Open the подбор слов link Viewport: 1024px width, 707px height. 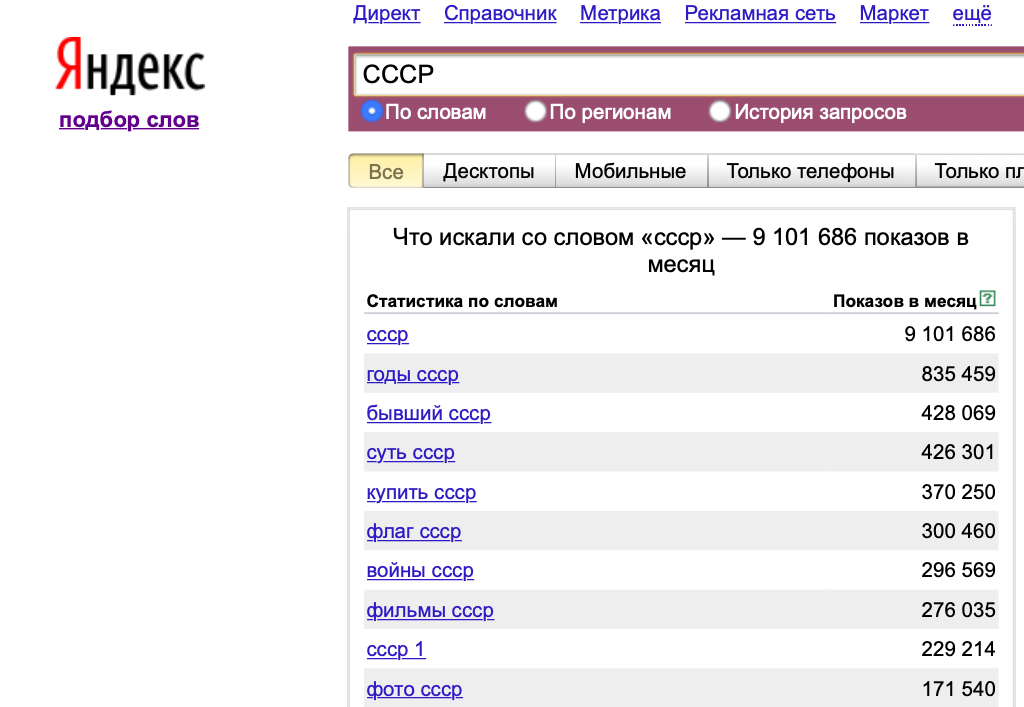[129, 120]
